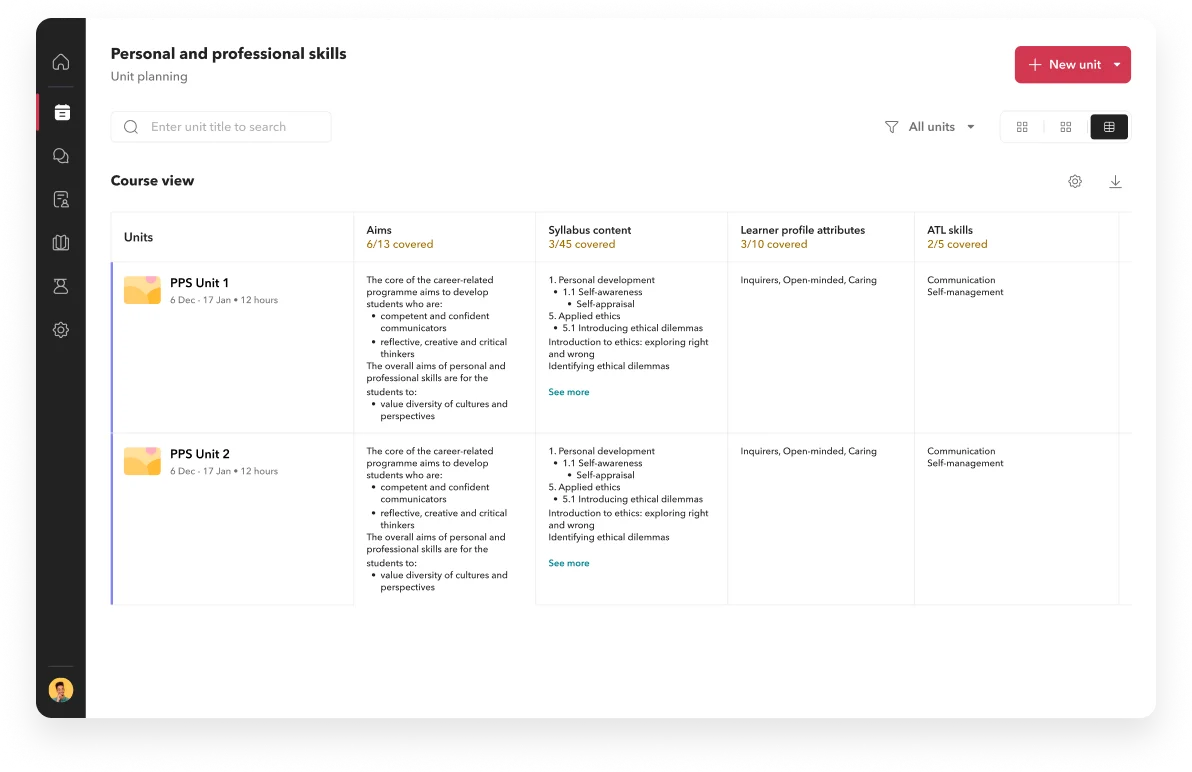Viewport: 1192px width, 772px height.
Task: Click the student person sidebar icon
Action: pos(61,287)
